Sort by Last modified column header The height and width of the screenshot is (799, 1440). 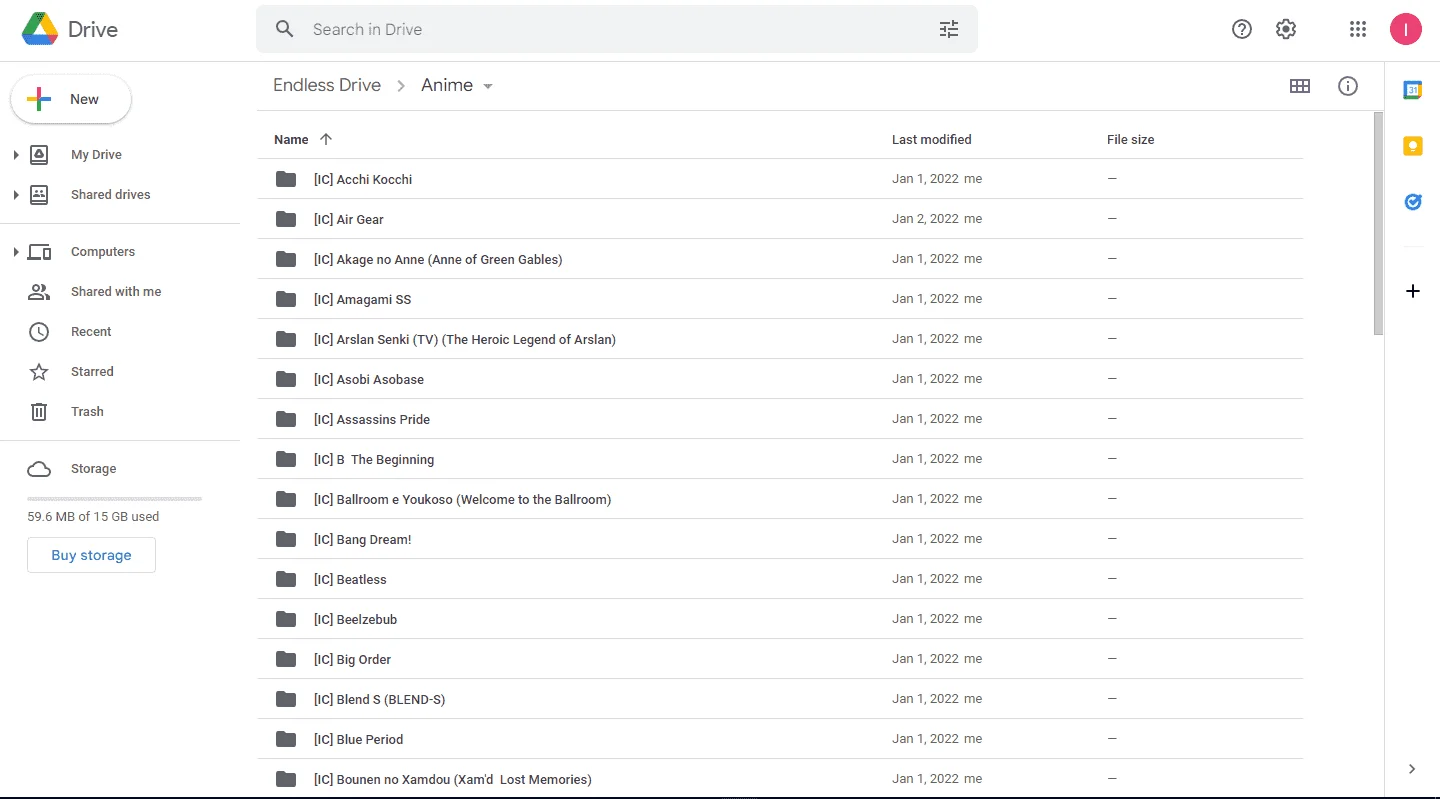[932, 140]
